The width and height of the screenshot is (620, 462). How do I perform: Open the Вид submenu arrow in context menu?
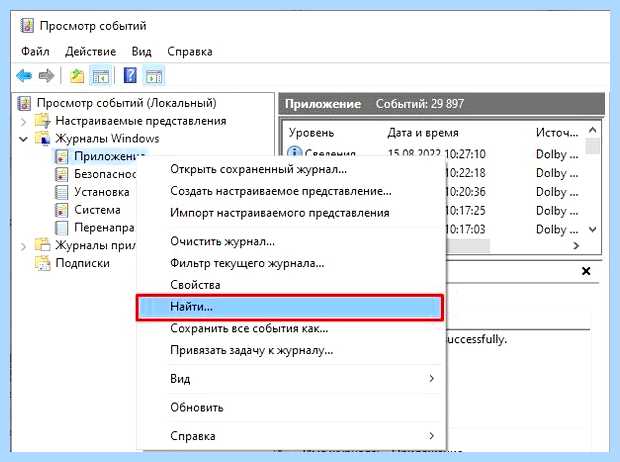pyautogui.click(x=431, y=379)
